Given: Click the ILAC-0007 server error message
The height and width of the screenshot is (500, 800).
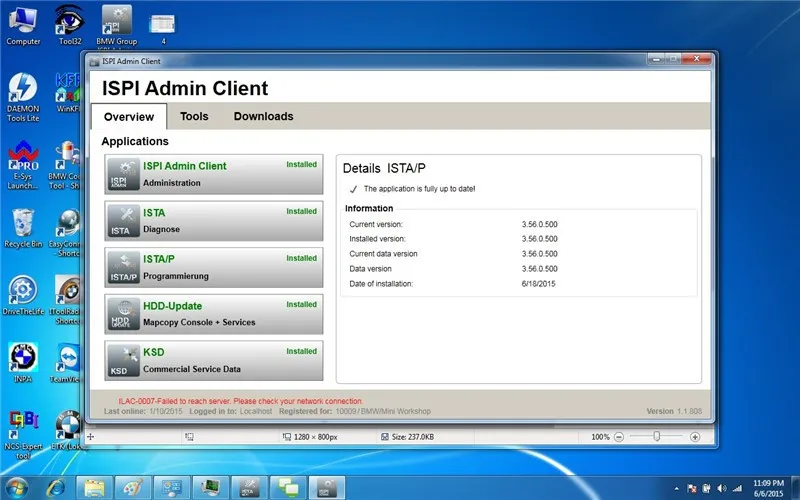Looking at the screenshot, I should 240,401.
